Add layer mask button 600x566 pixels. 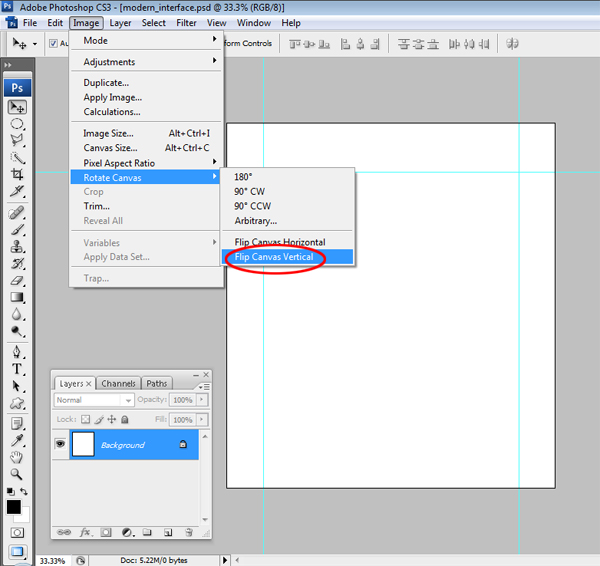pos(106,532)
